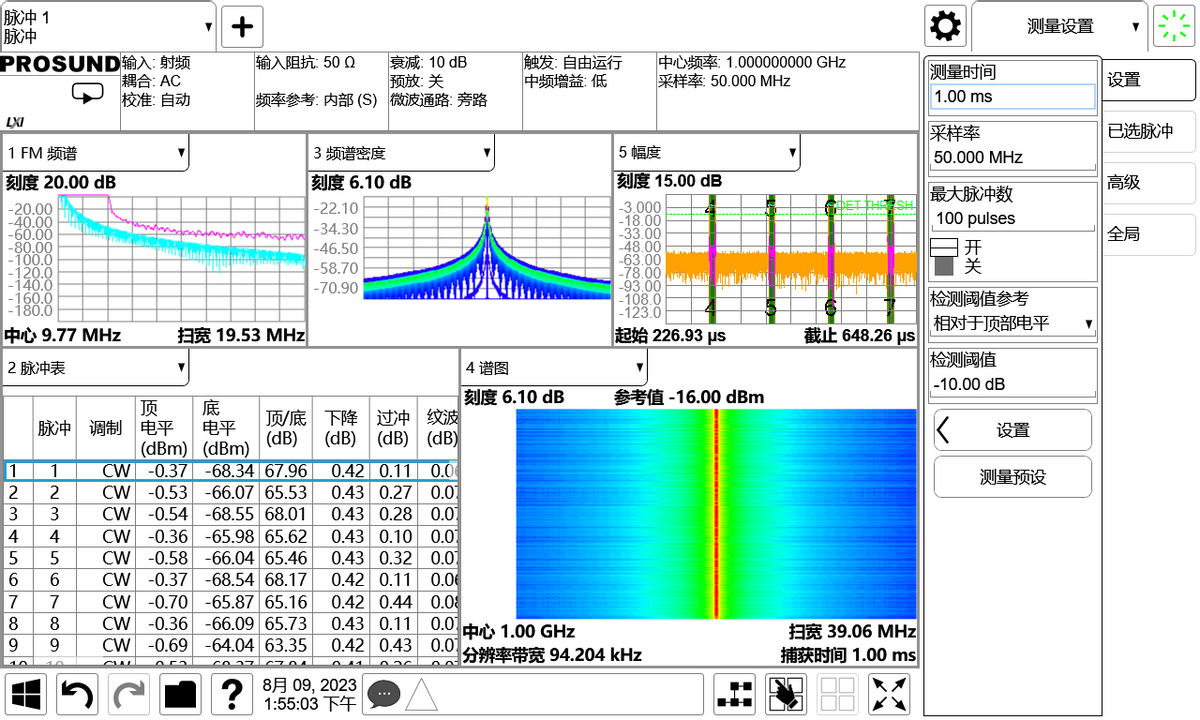
Task: Click the plus icon to add a screen
Action: pos(241,26)
